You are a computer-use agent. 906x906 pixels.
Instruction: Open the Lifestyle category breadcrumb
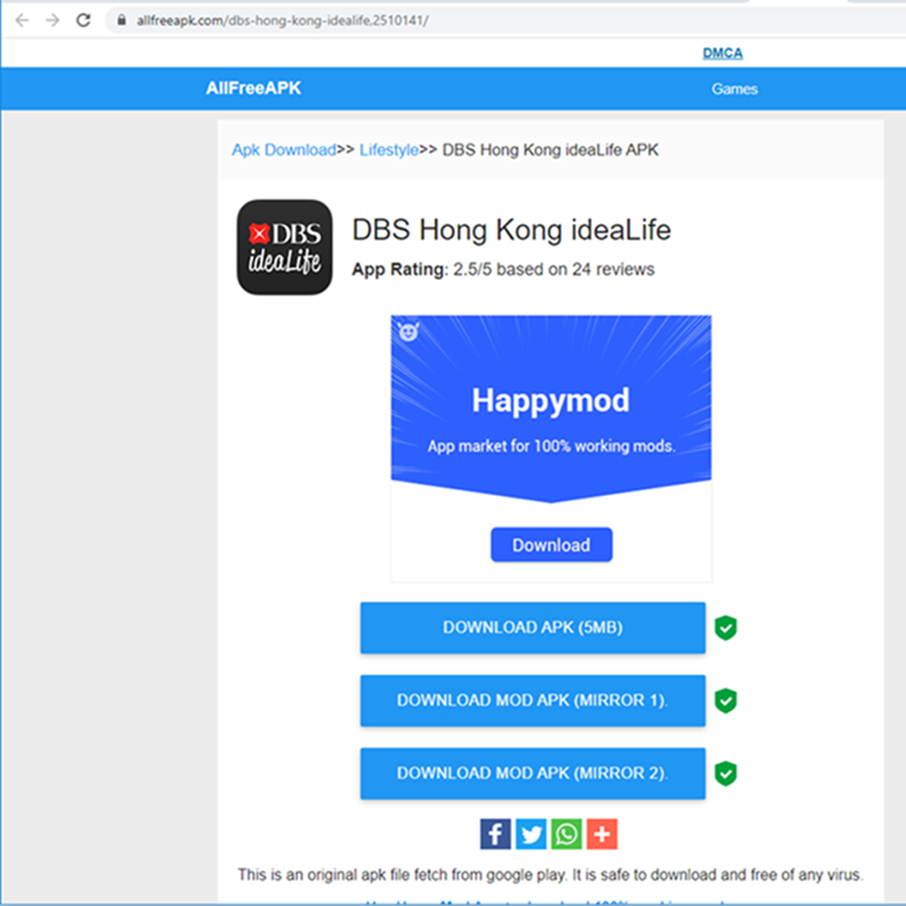coord(389,150)
